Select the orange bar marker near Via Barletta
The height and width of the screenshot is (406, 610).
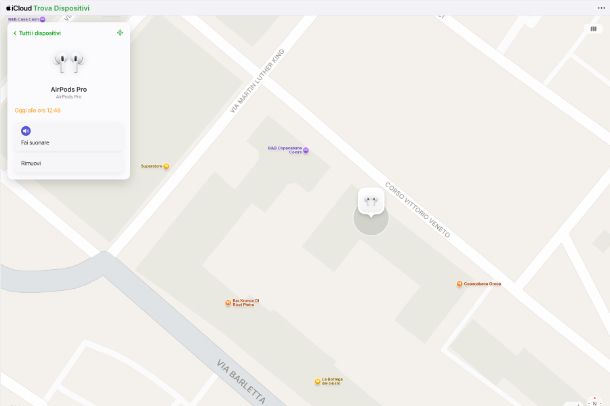click(228, 303)
